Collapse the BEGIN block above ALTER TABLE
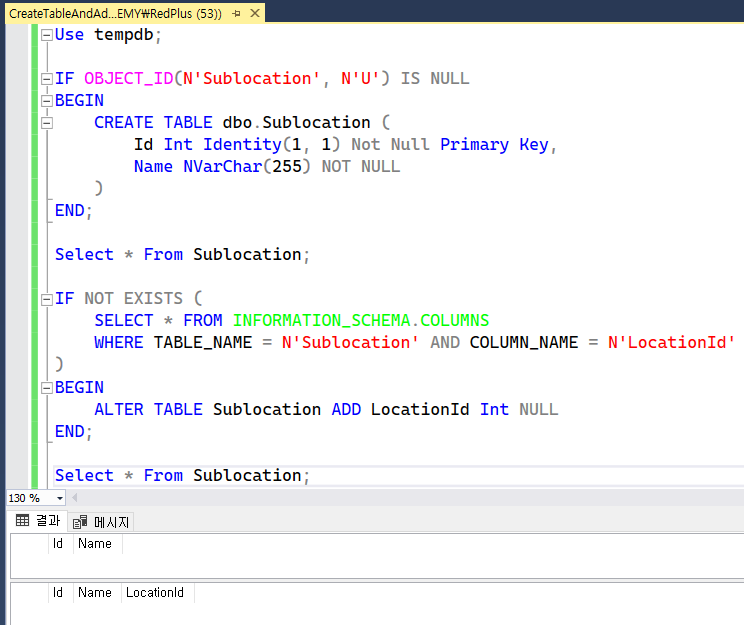744x625 pixels. click(x=46, y=387)
